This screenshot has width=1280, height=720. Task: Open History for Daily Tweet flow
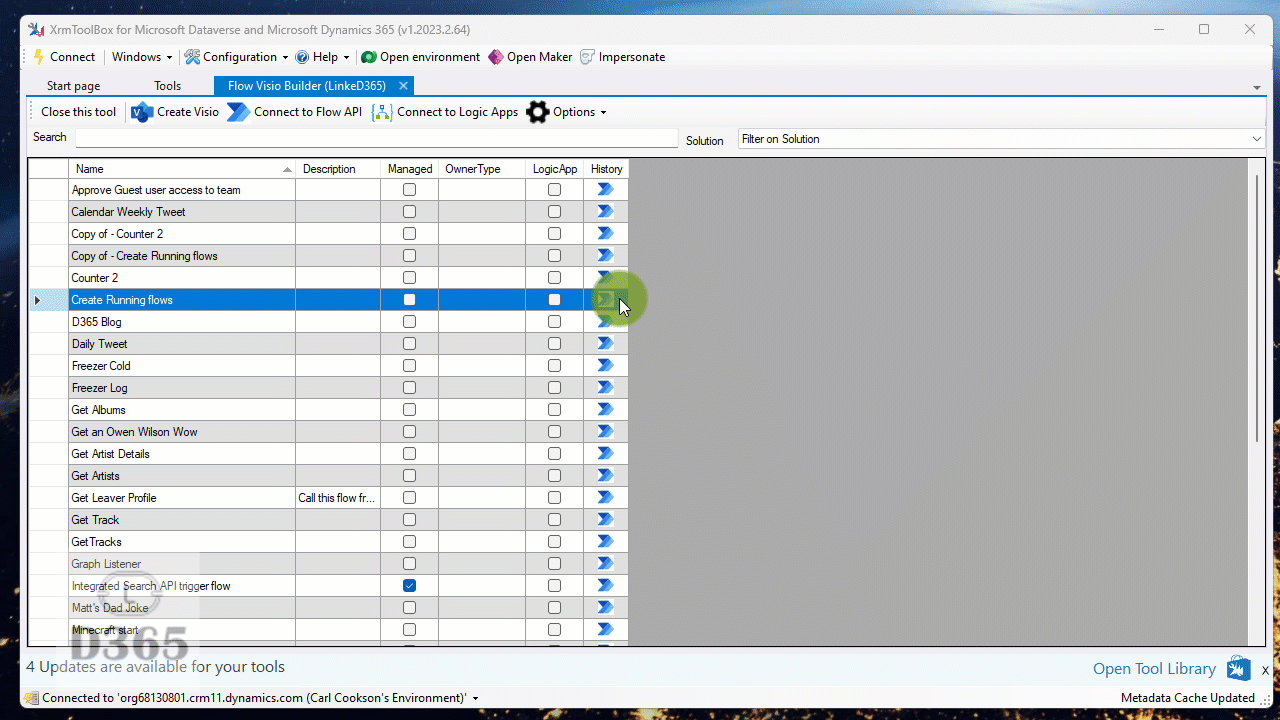[605, 343]
